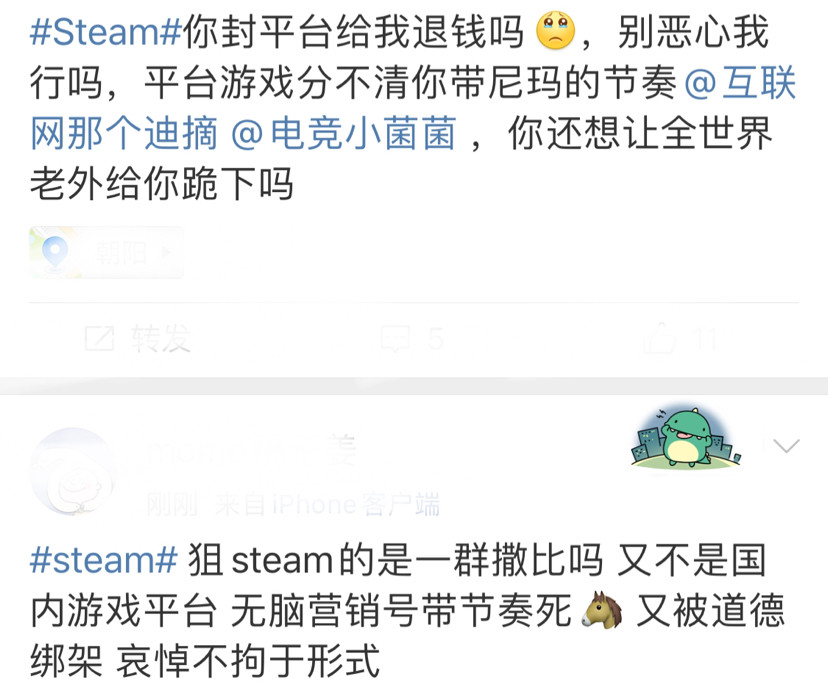Click the map pin location icon
Viewport: 828px width, 699px height.
click(x=55, y=253)
